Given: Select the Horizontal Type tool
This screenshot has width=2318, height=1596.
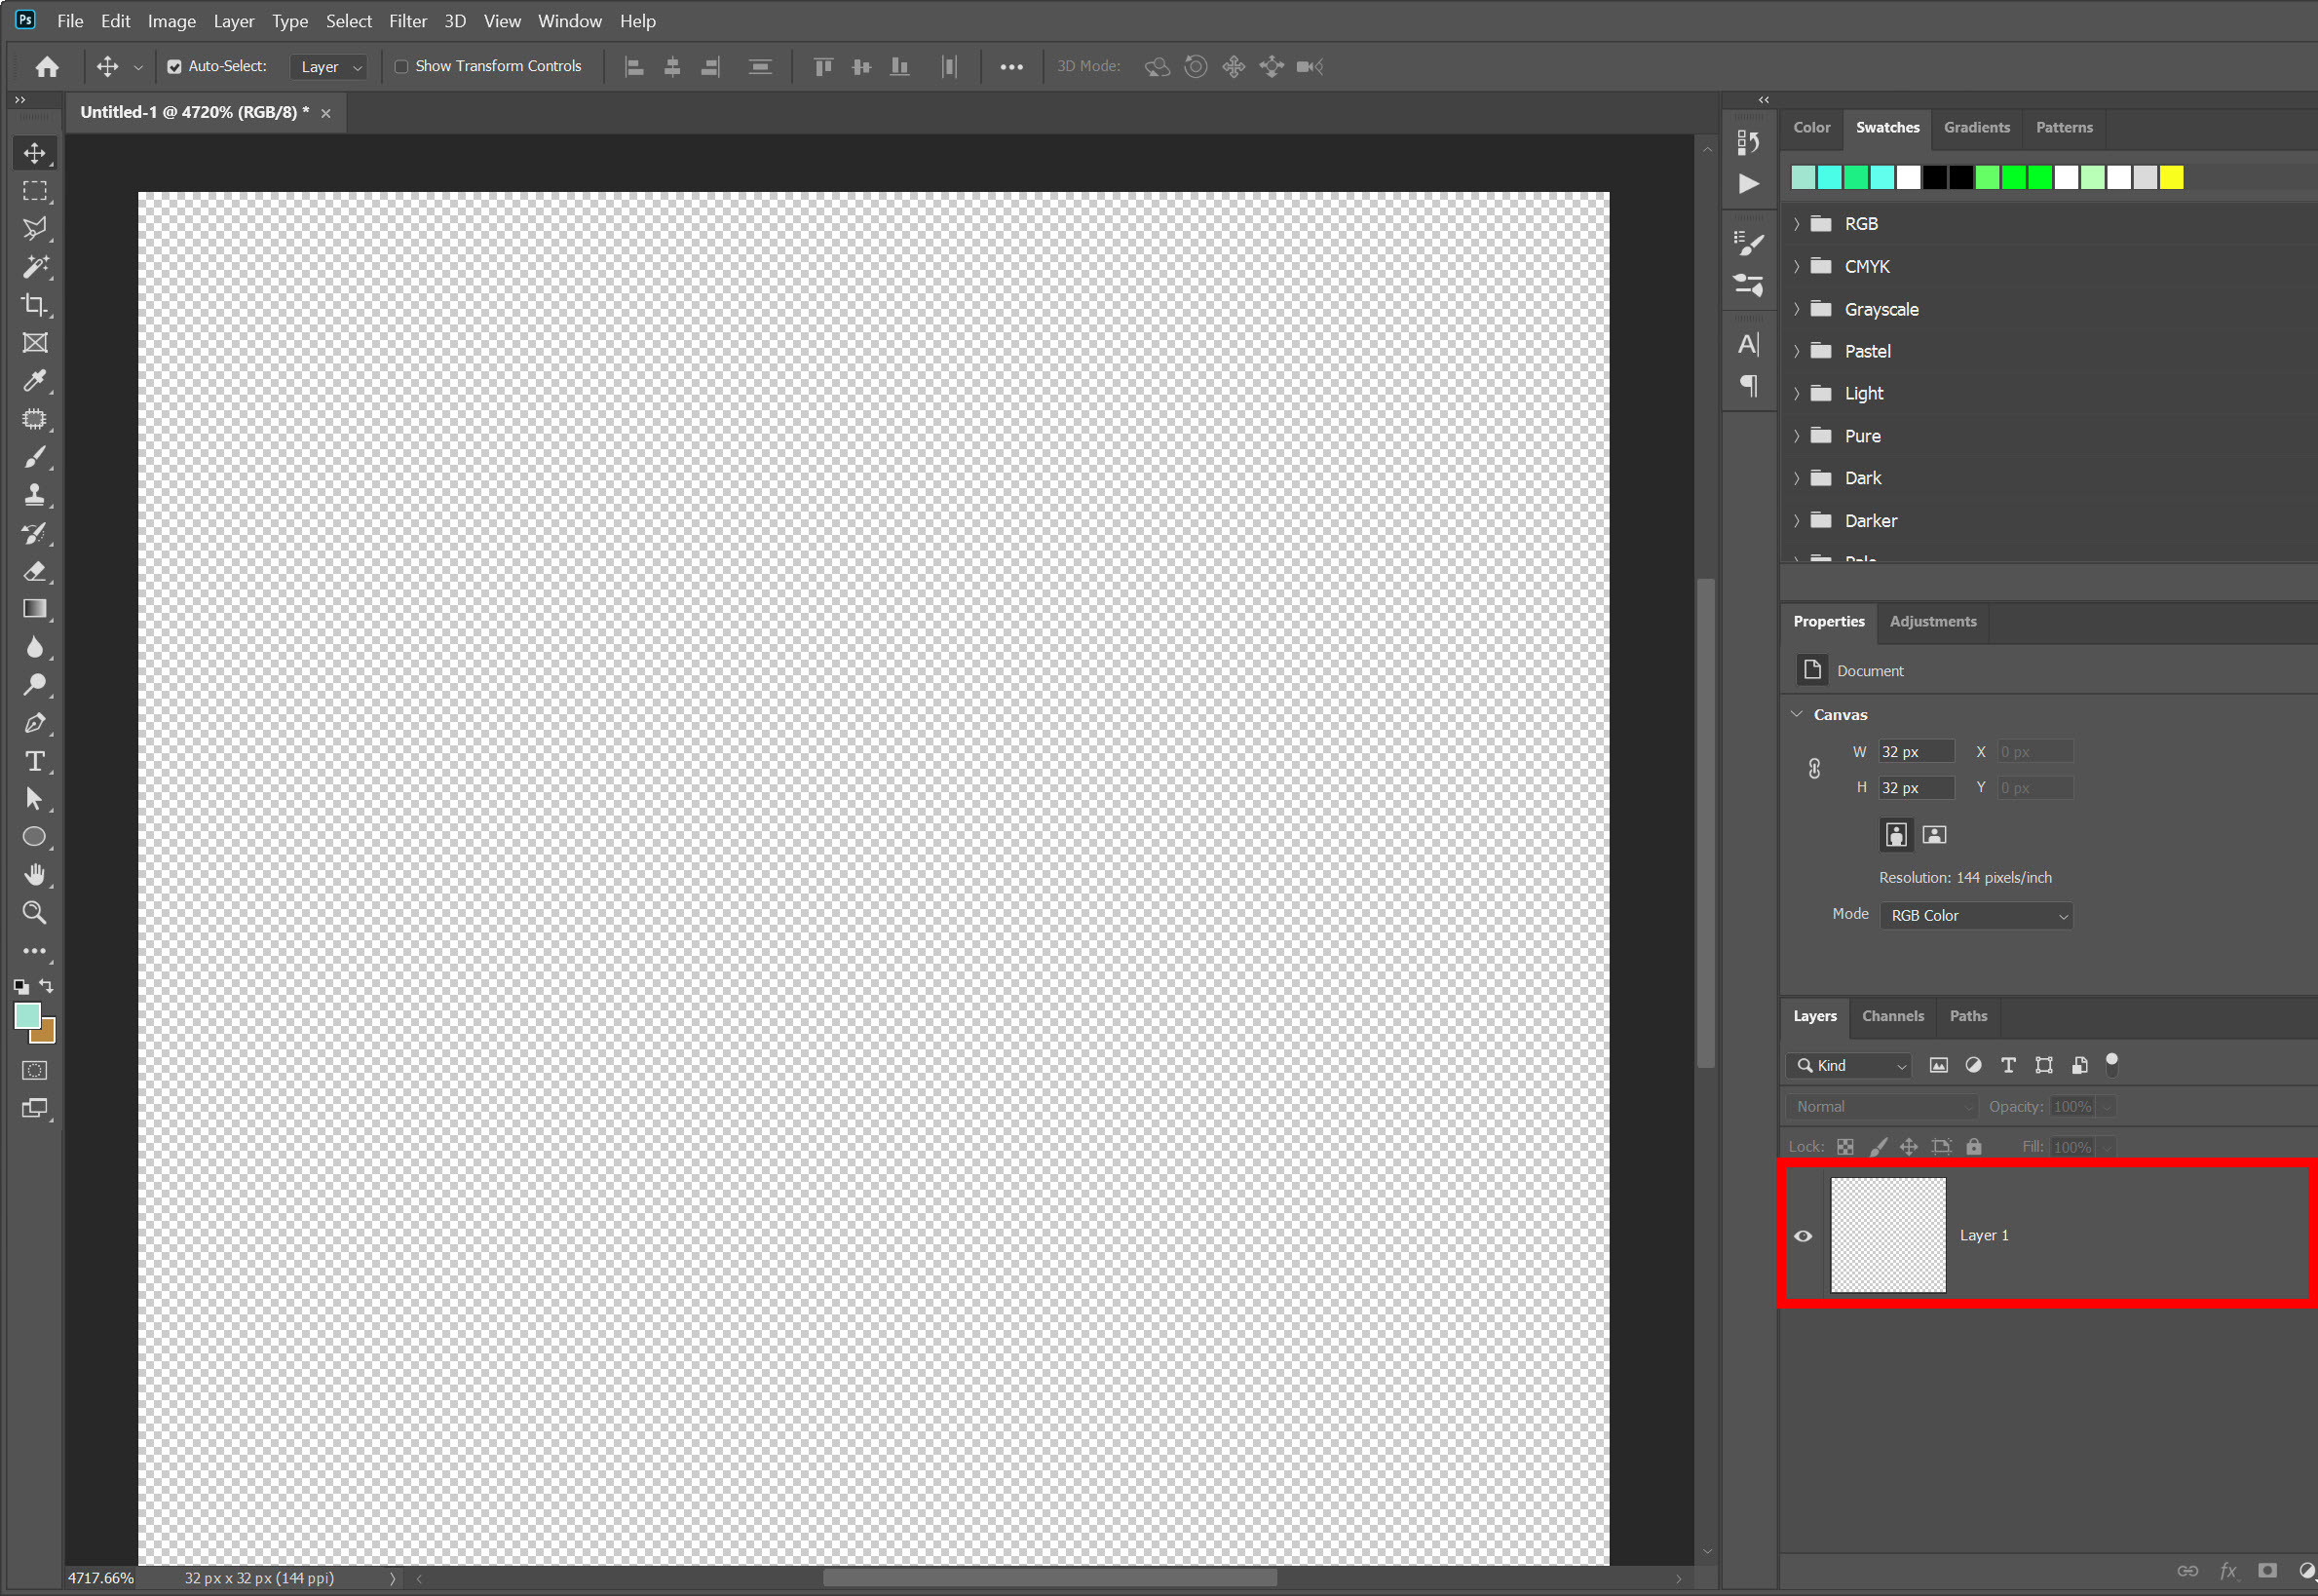Looking at the screenshot, I should pyautogui.click(x=35, y=761).
